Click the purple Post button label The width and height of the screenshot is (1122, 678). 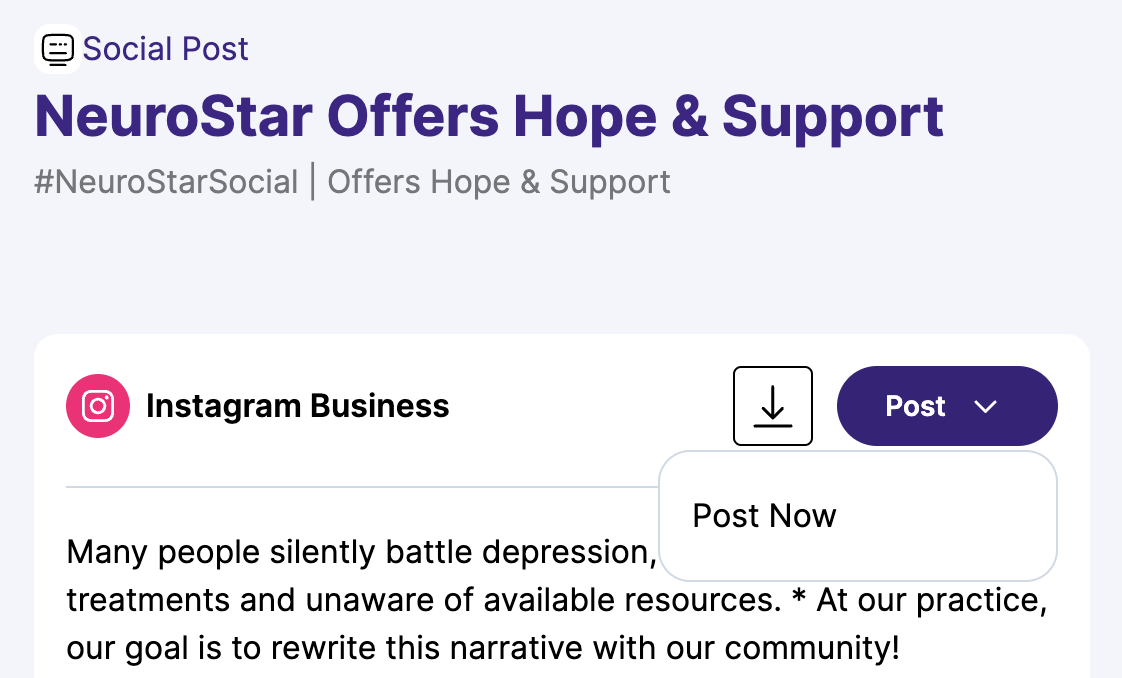click(x=915, y=406)
